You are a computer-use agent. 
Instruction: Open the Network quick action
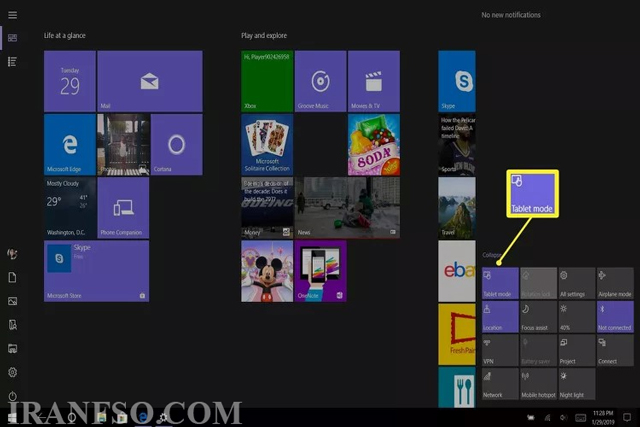click(x=500, y=384)
